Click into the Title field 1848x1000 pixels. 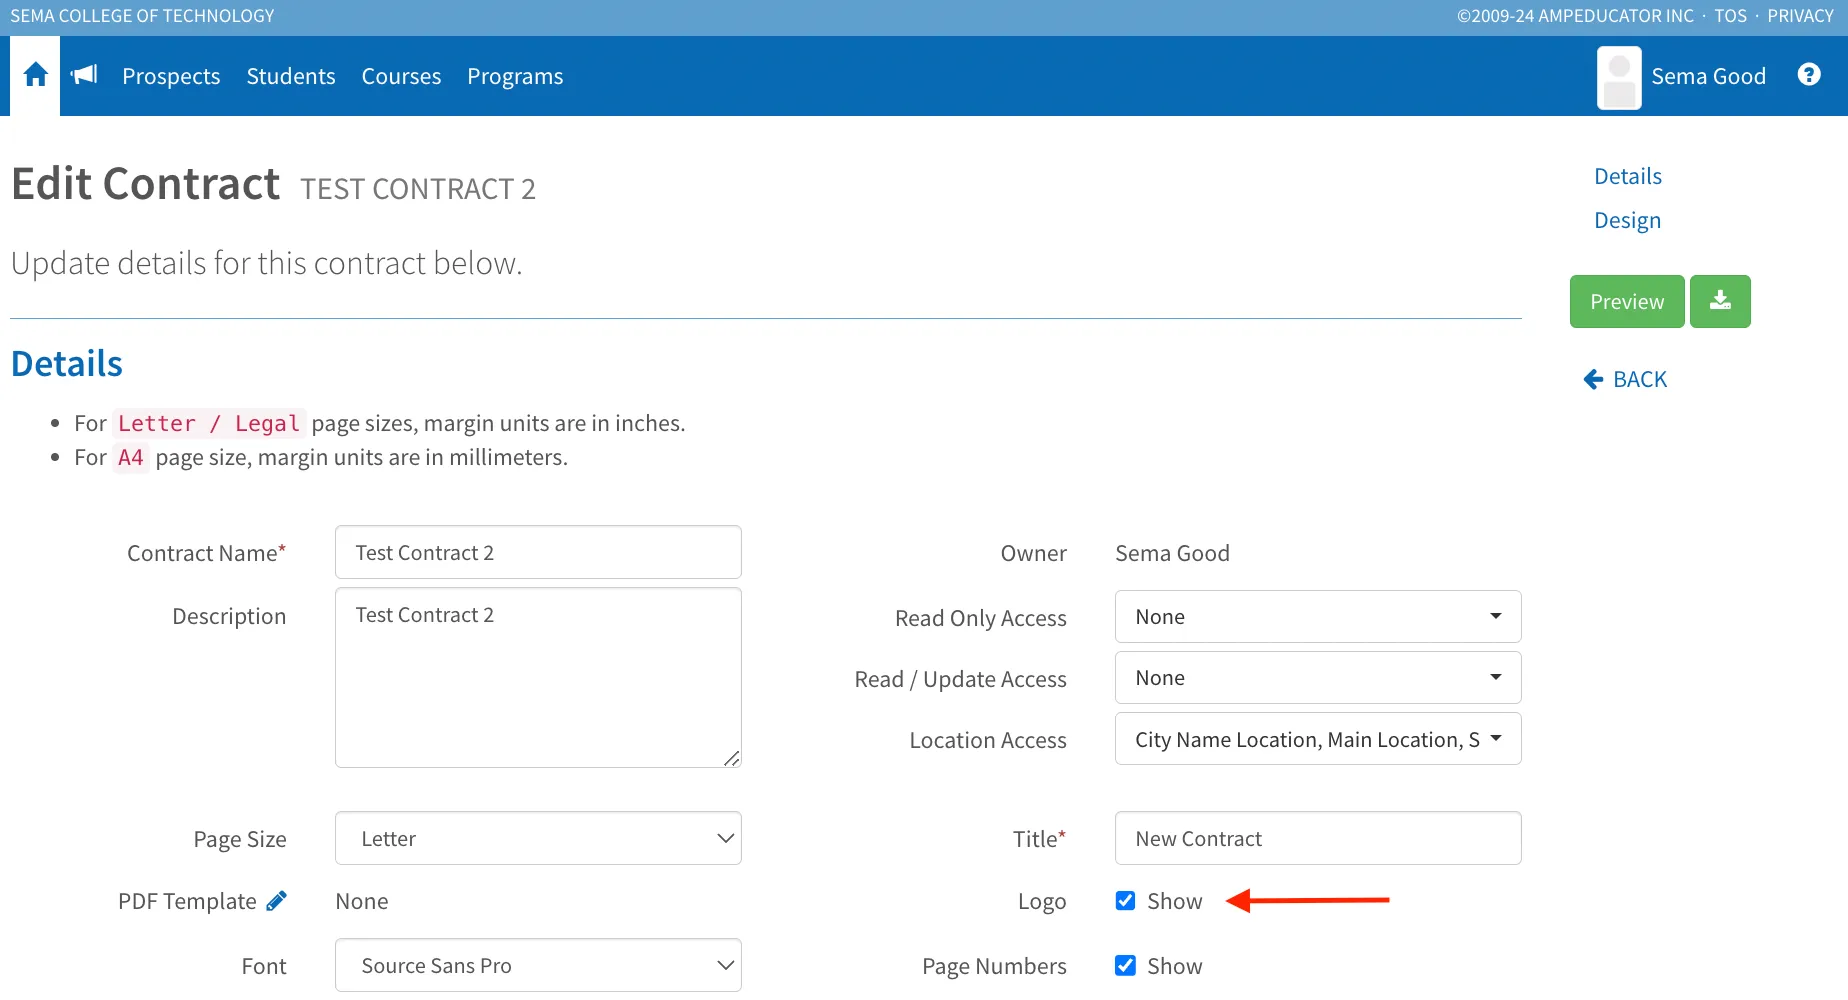1318,838
